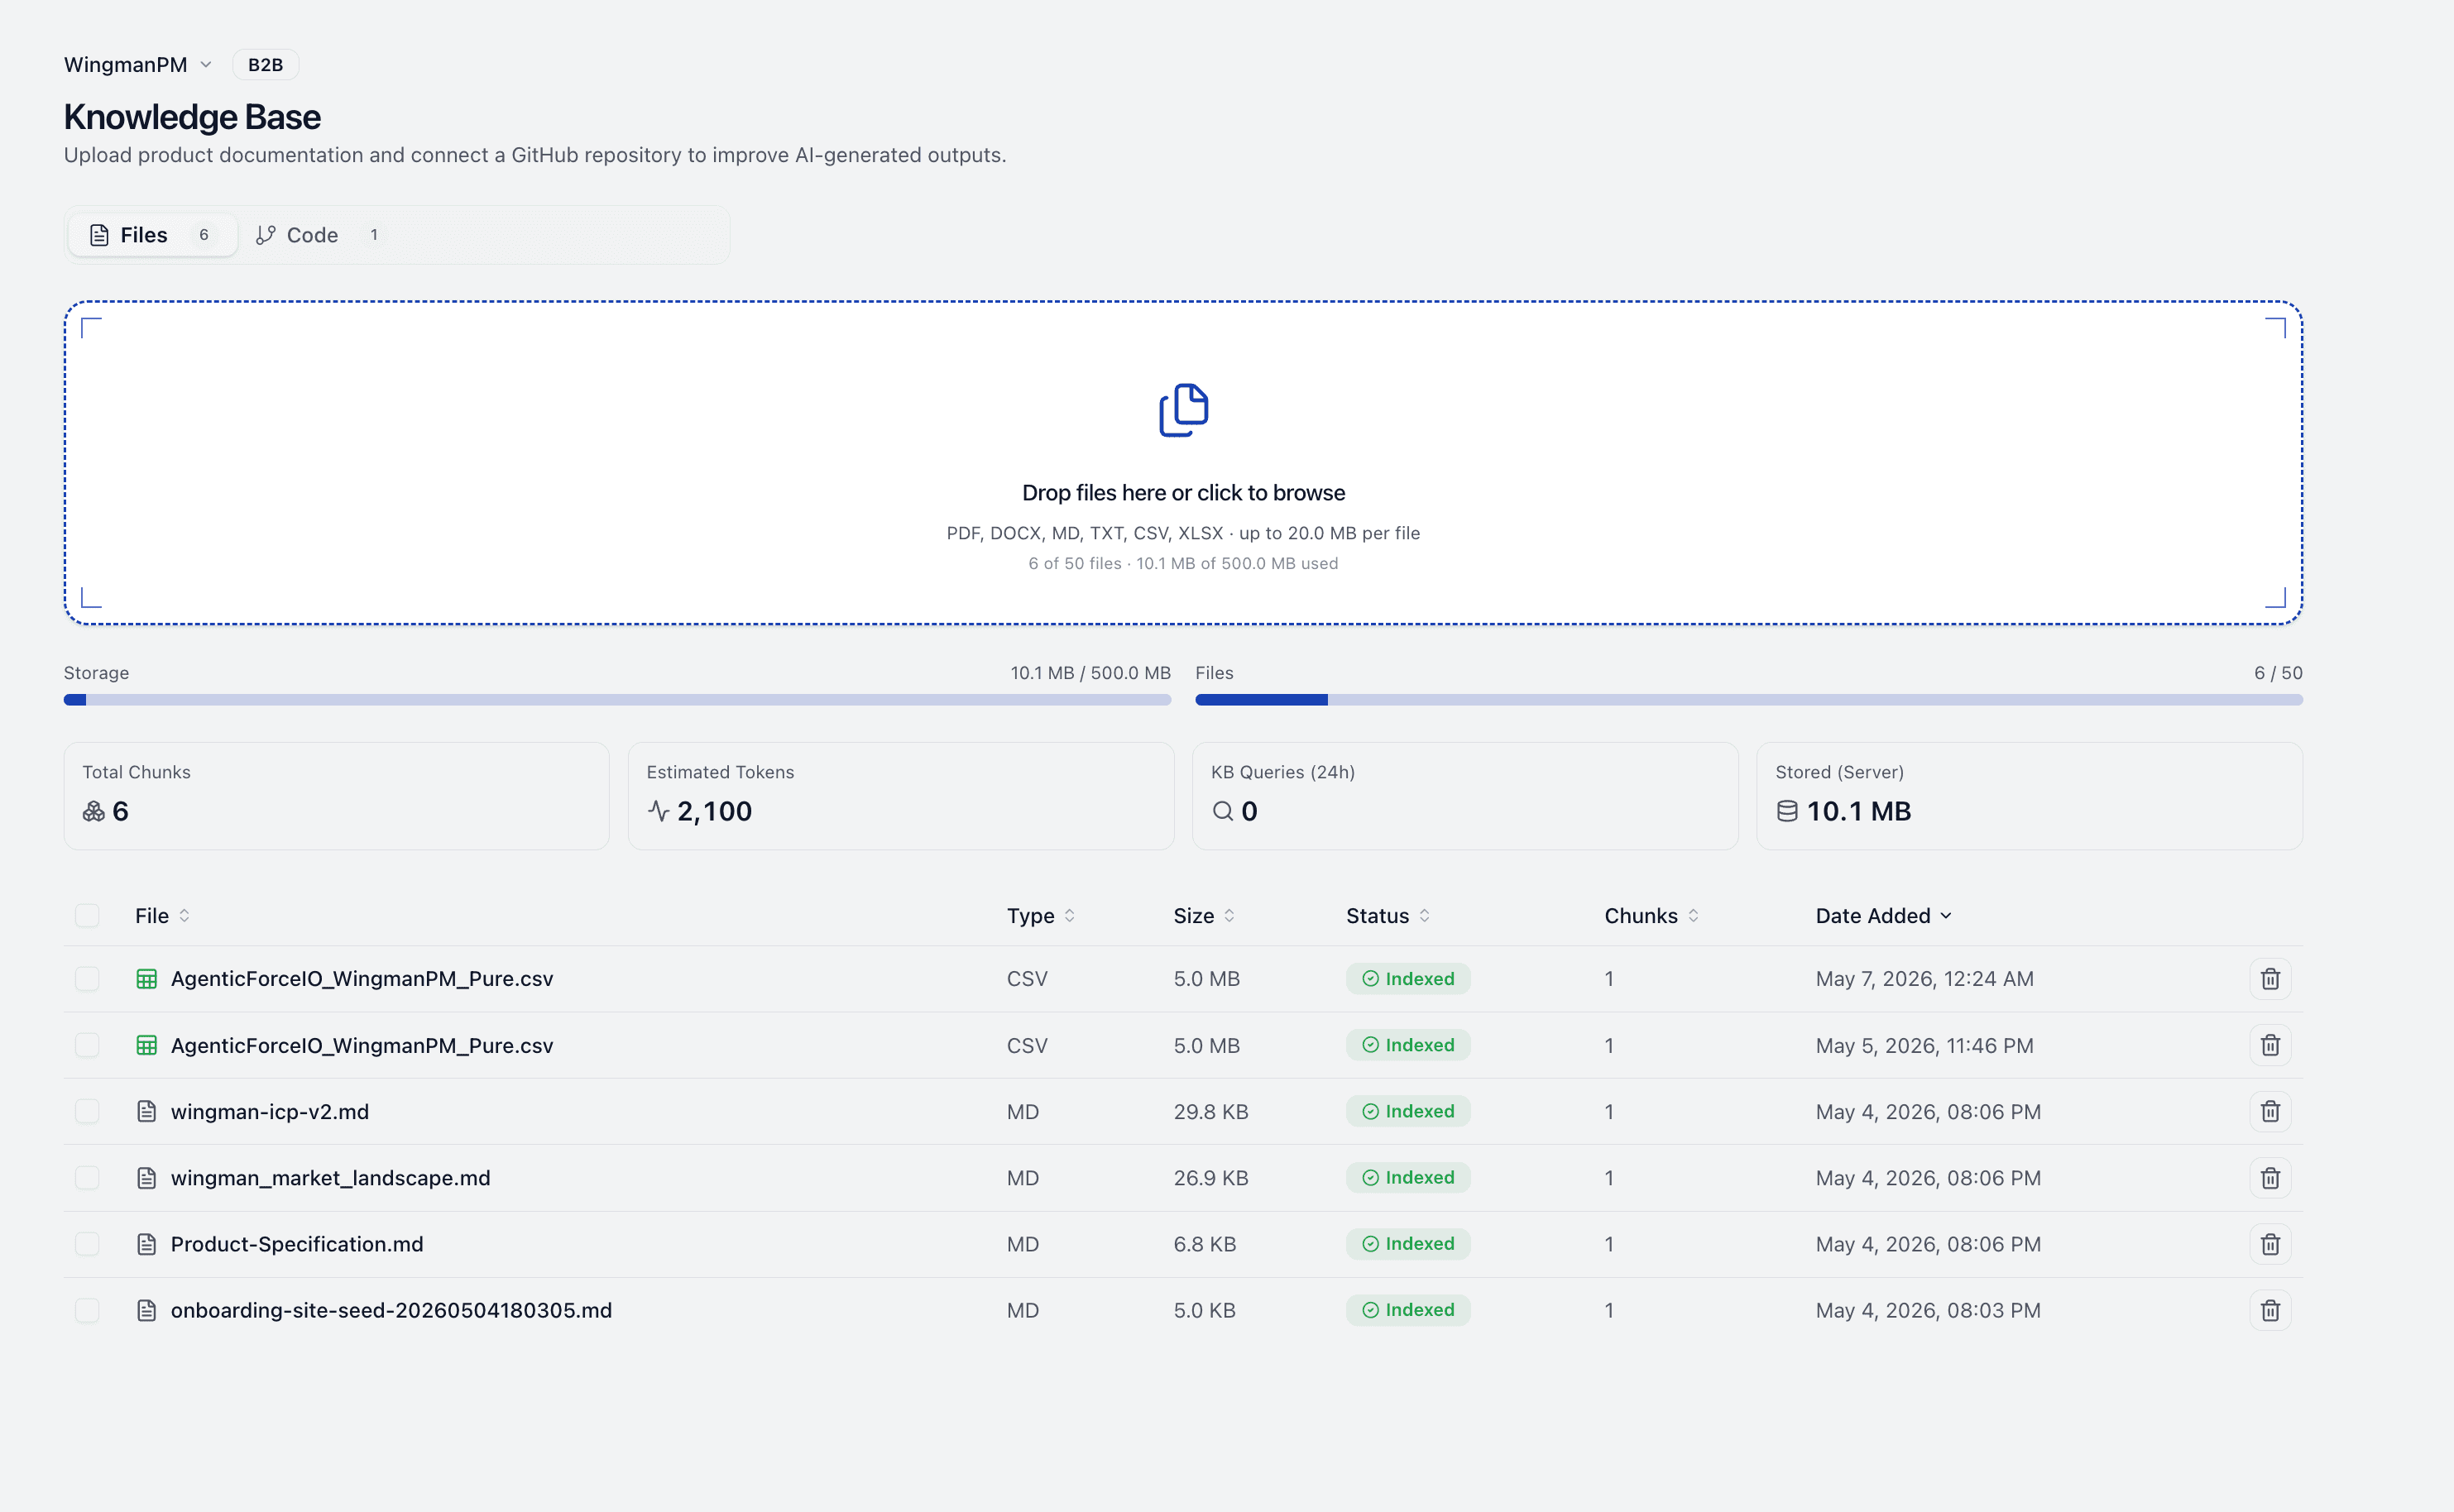Click the Storage usage progress bar
Image resolution: width=2454 pixels, height=1512 pixels.
[617, 700]
